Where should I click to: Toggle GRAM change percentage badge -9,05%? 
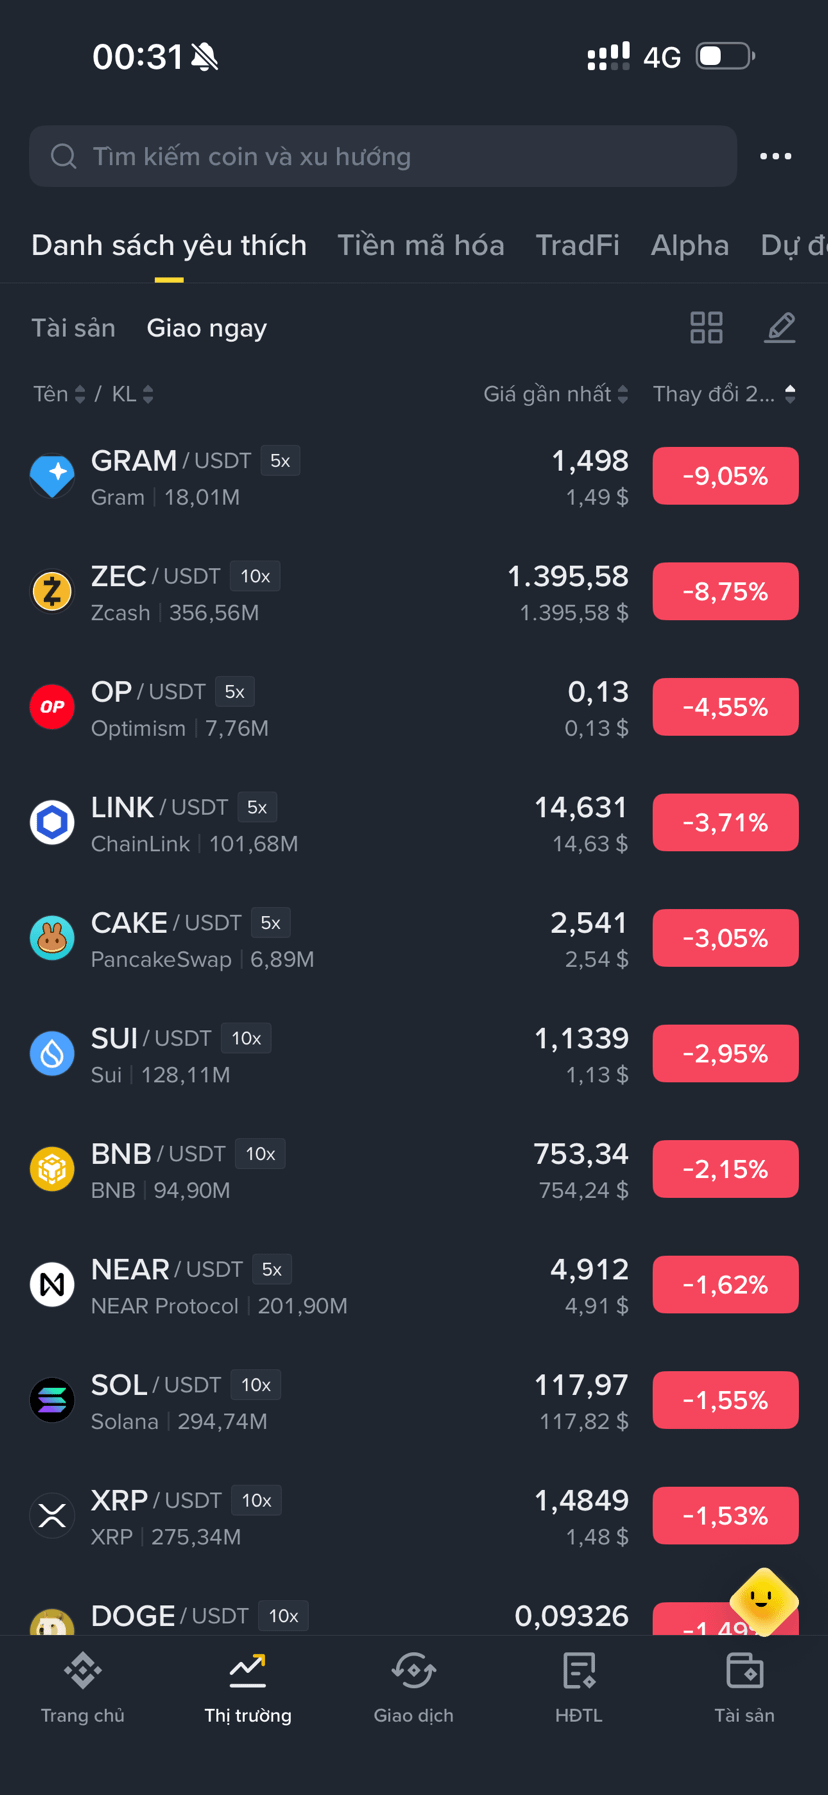pos(725,476)
